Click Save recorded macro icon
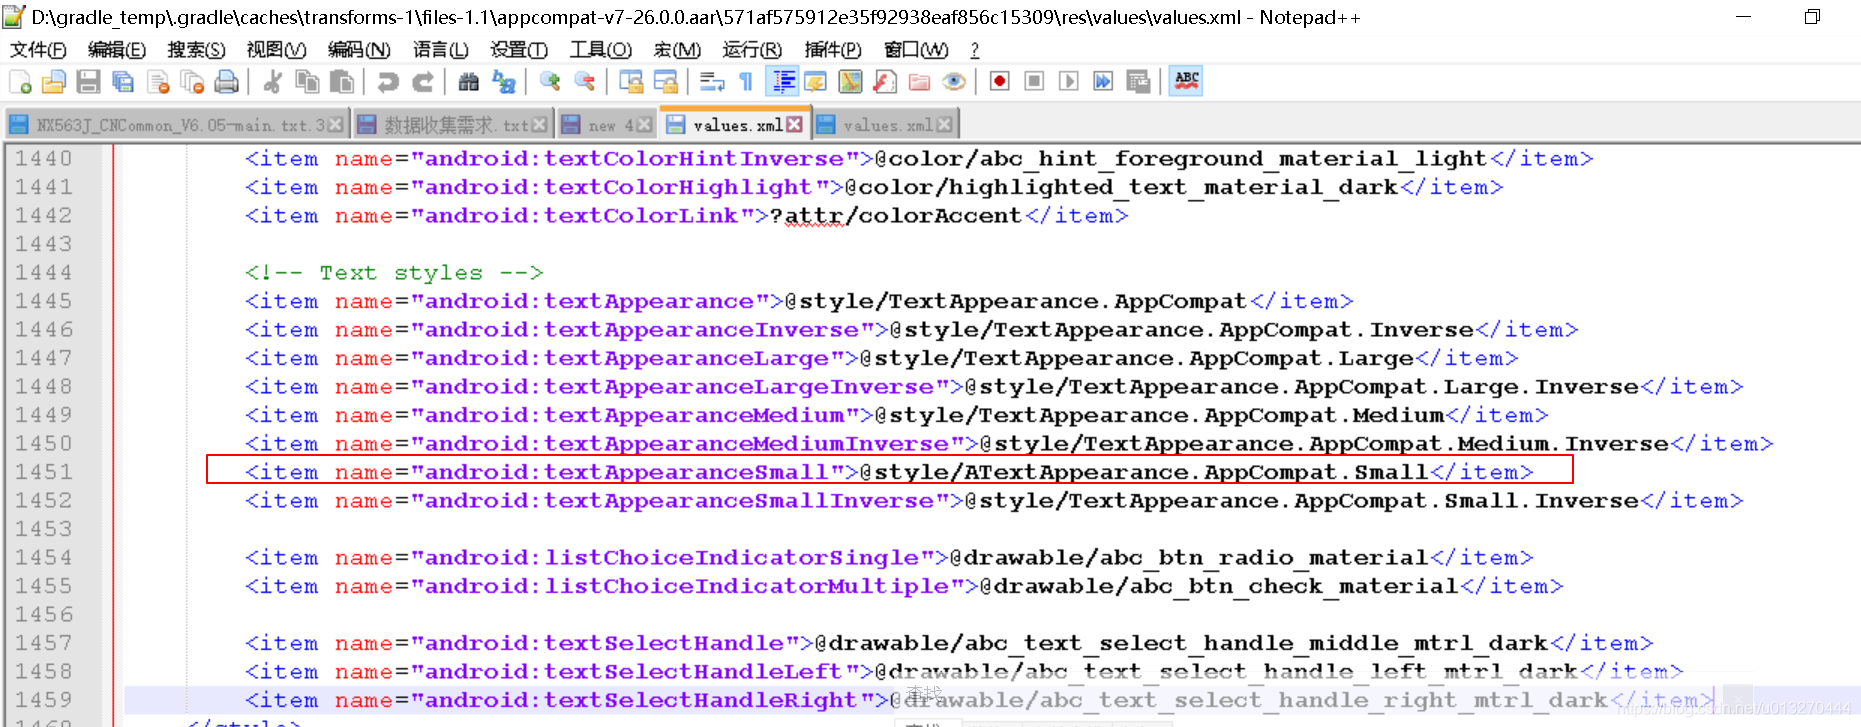This screenshot has height=727, width=1861. pyautogui.click(x=1138, y=82)
